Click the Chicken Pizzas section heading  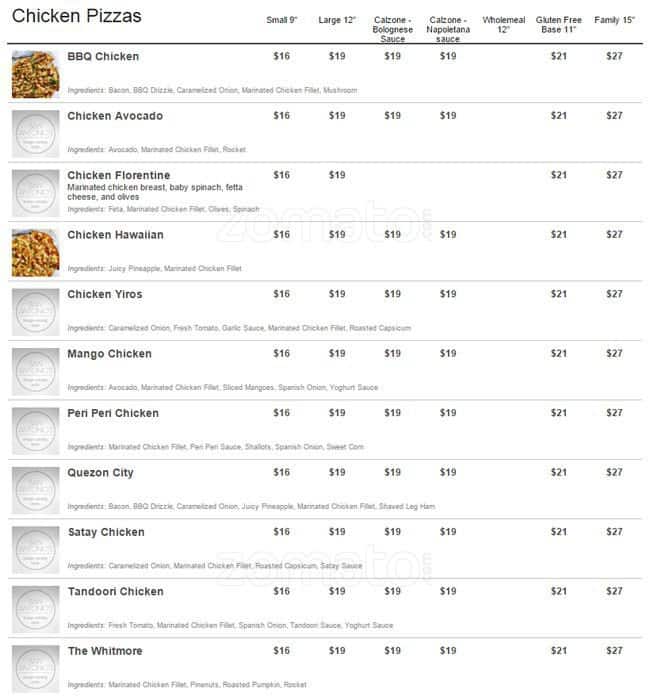pos(77,17)
